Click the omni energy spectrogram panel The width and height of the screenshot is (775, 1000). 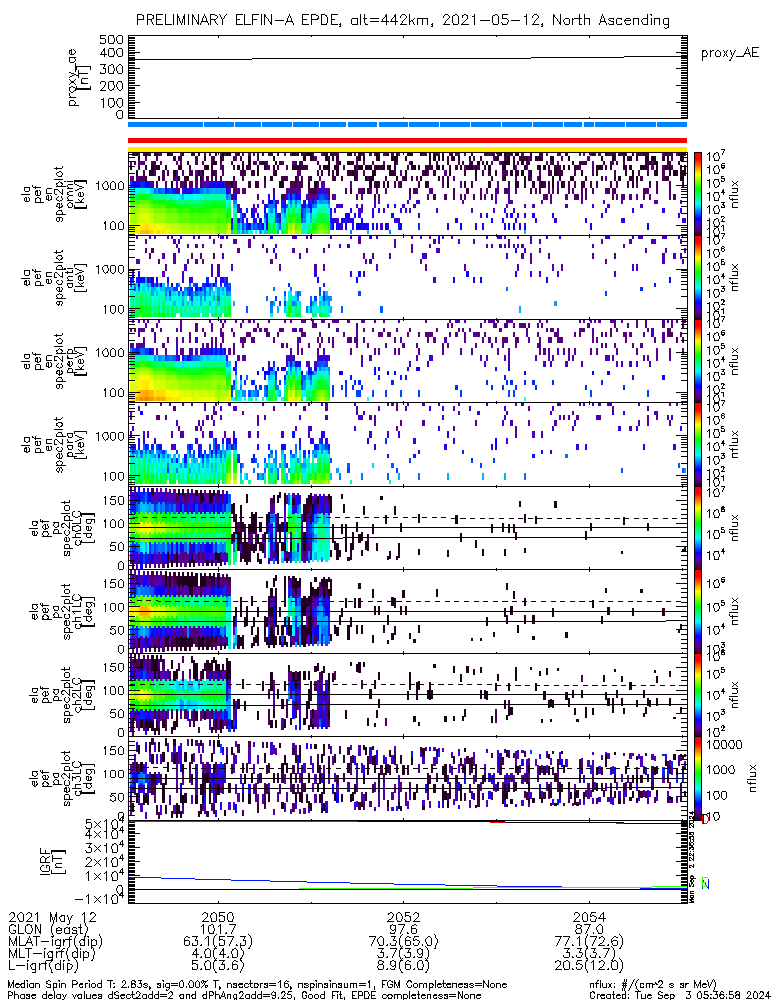click(x=408, y=194)
